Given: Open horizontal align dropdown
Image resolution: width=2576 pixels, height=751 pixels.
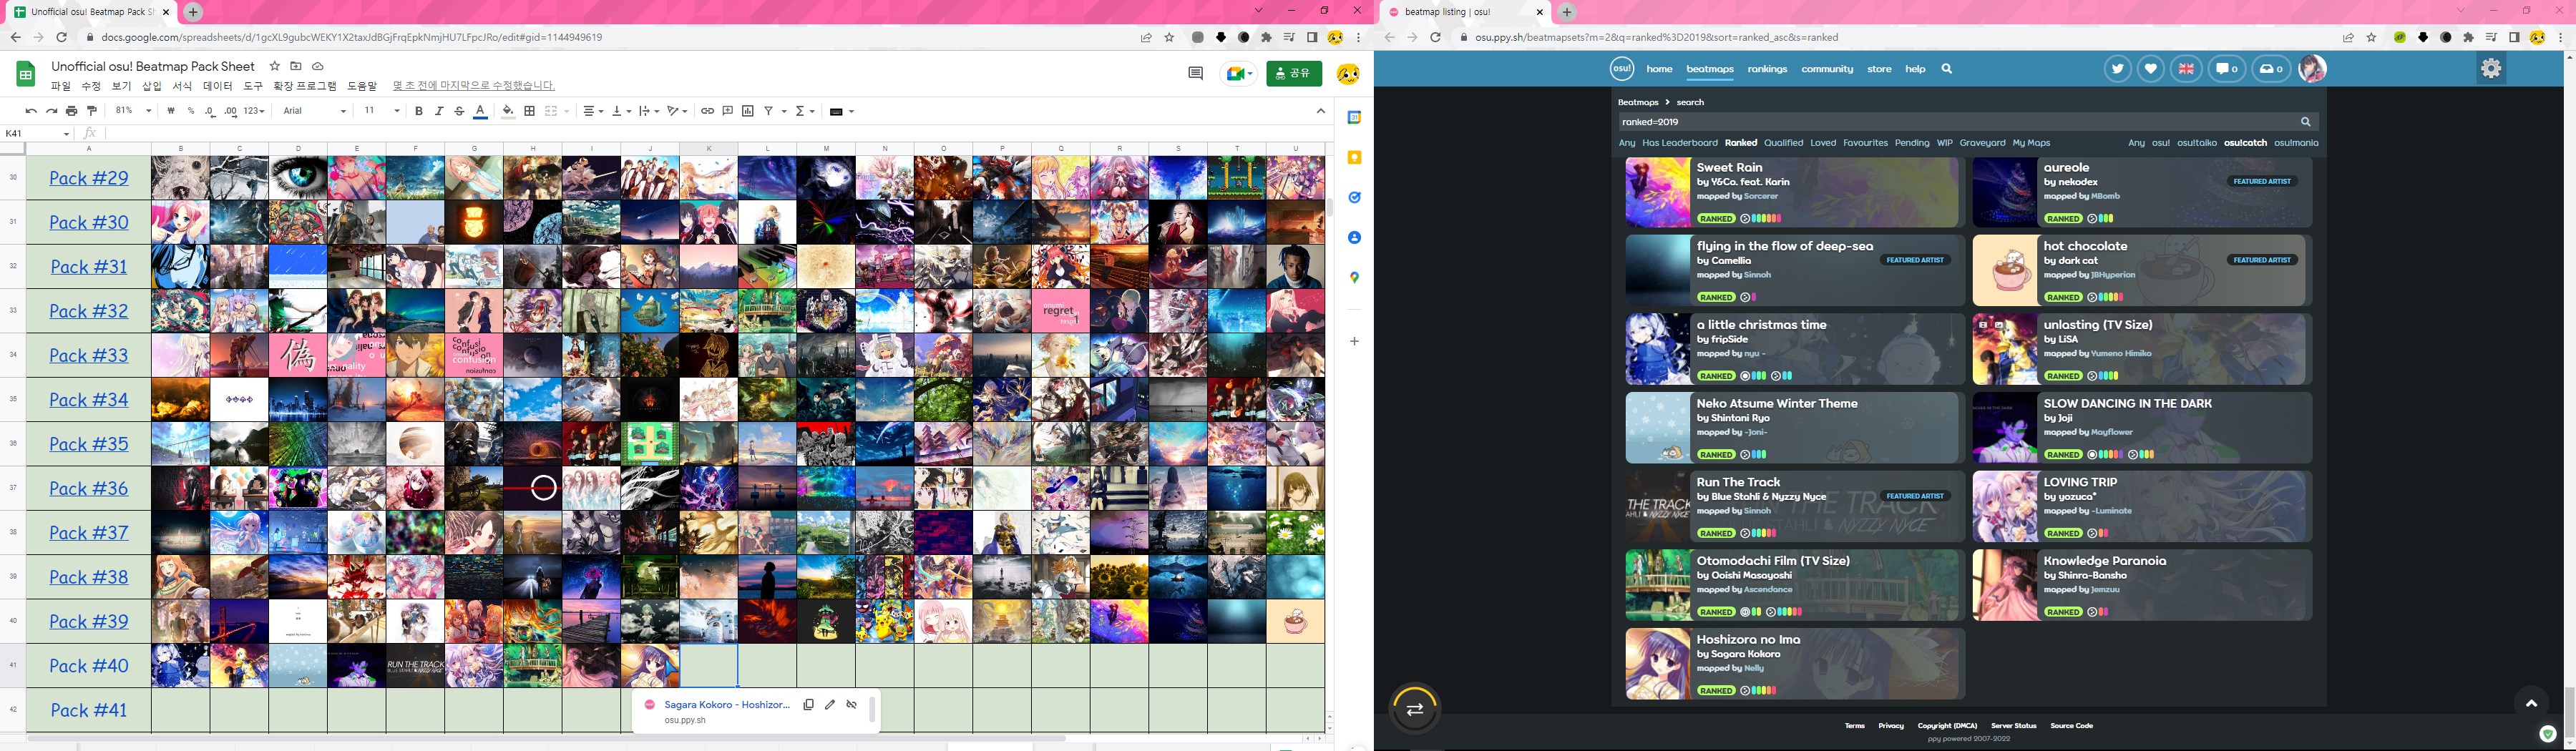Looking at the screenshot, I should pyautogui.click(x=593, y=111).
